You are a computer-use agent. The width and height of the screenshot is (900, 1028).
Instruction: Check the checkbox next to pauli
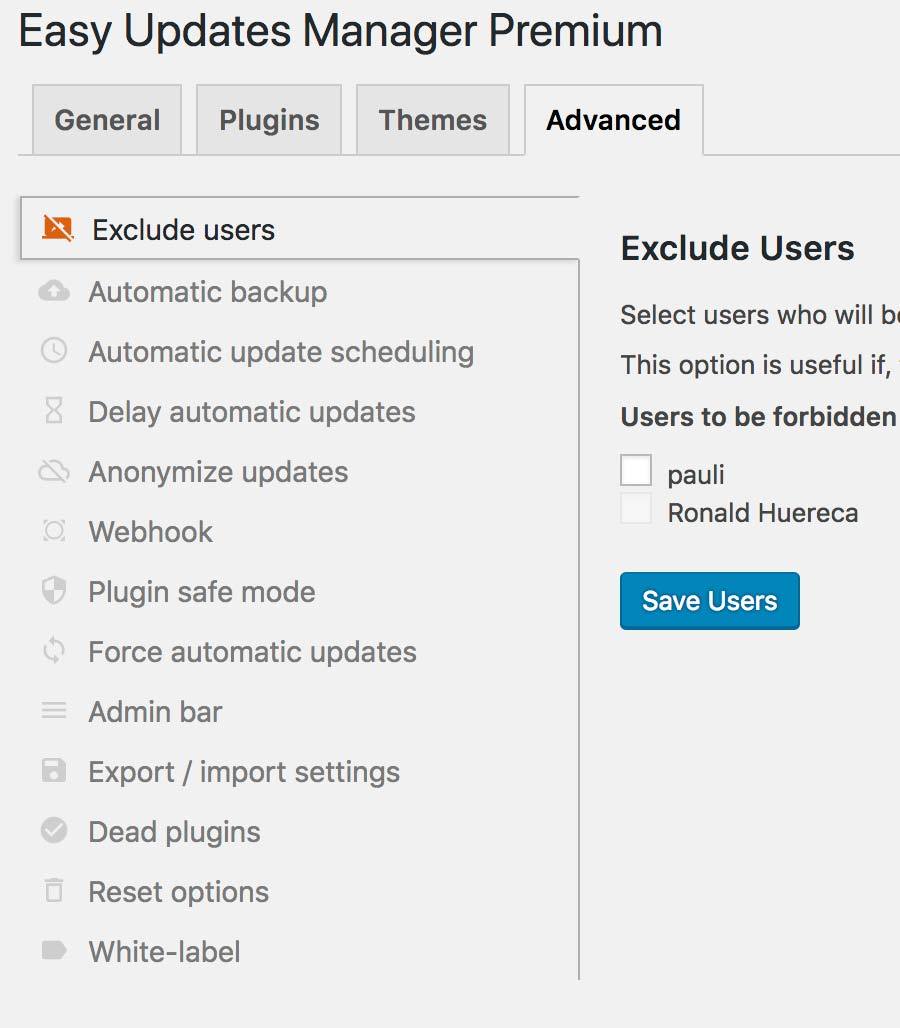pos(636,470)
